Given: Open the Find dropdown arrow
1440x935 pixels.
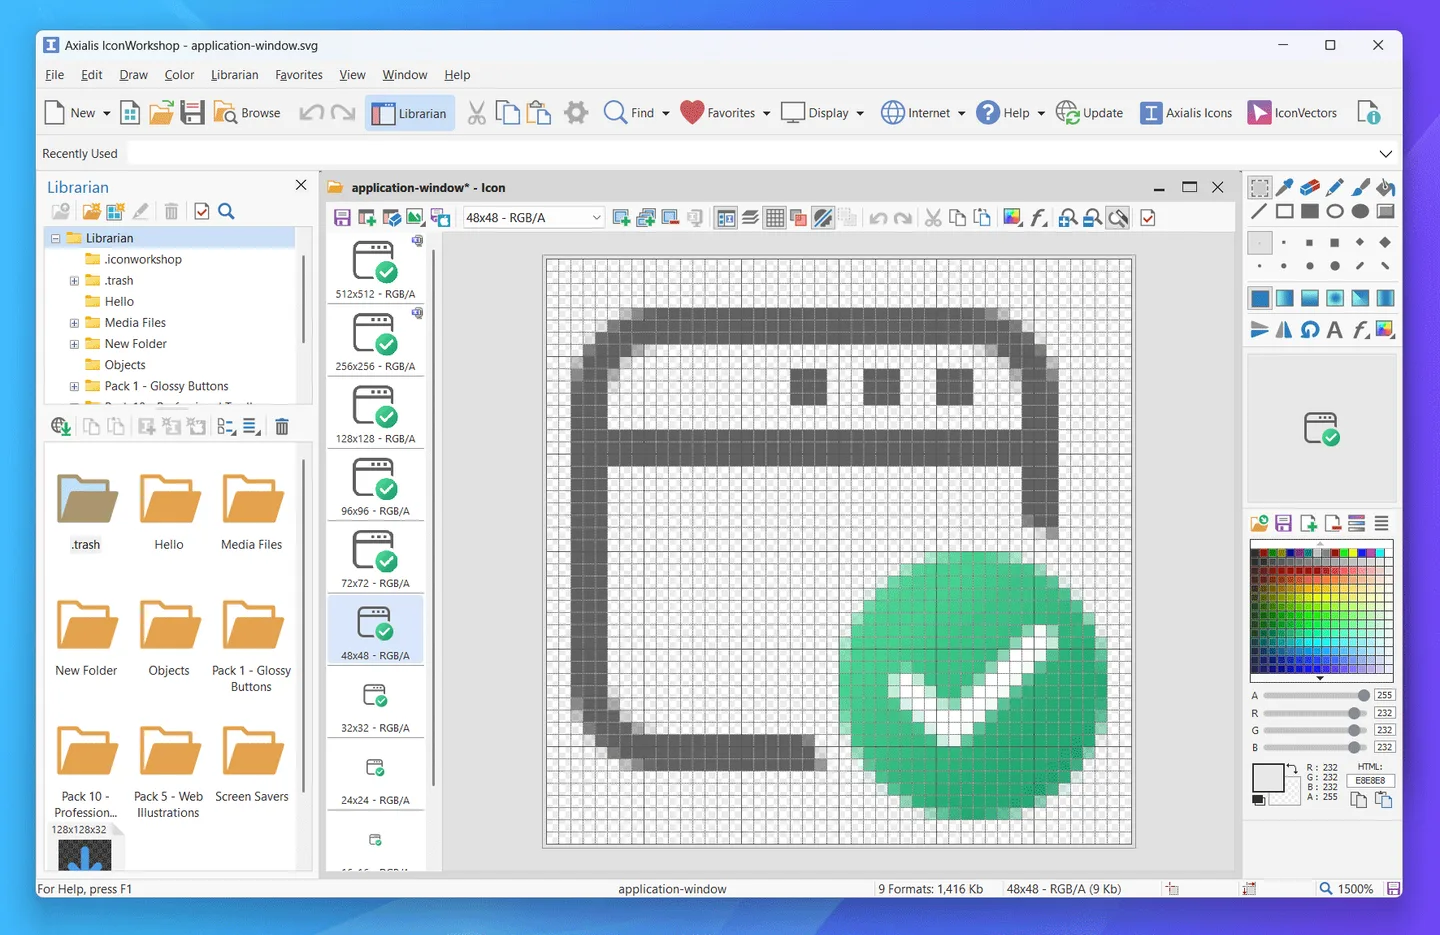Looking at the screenshot, I should (666, 113).
